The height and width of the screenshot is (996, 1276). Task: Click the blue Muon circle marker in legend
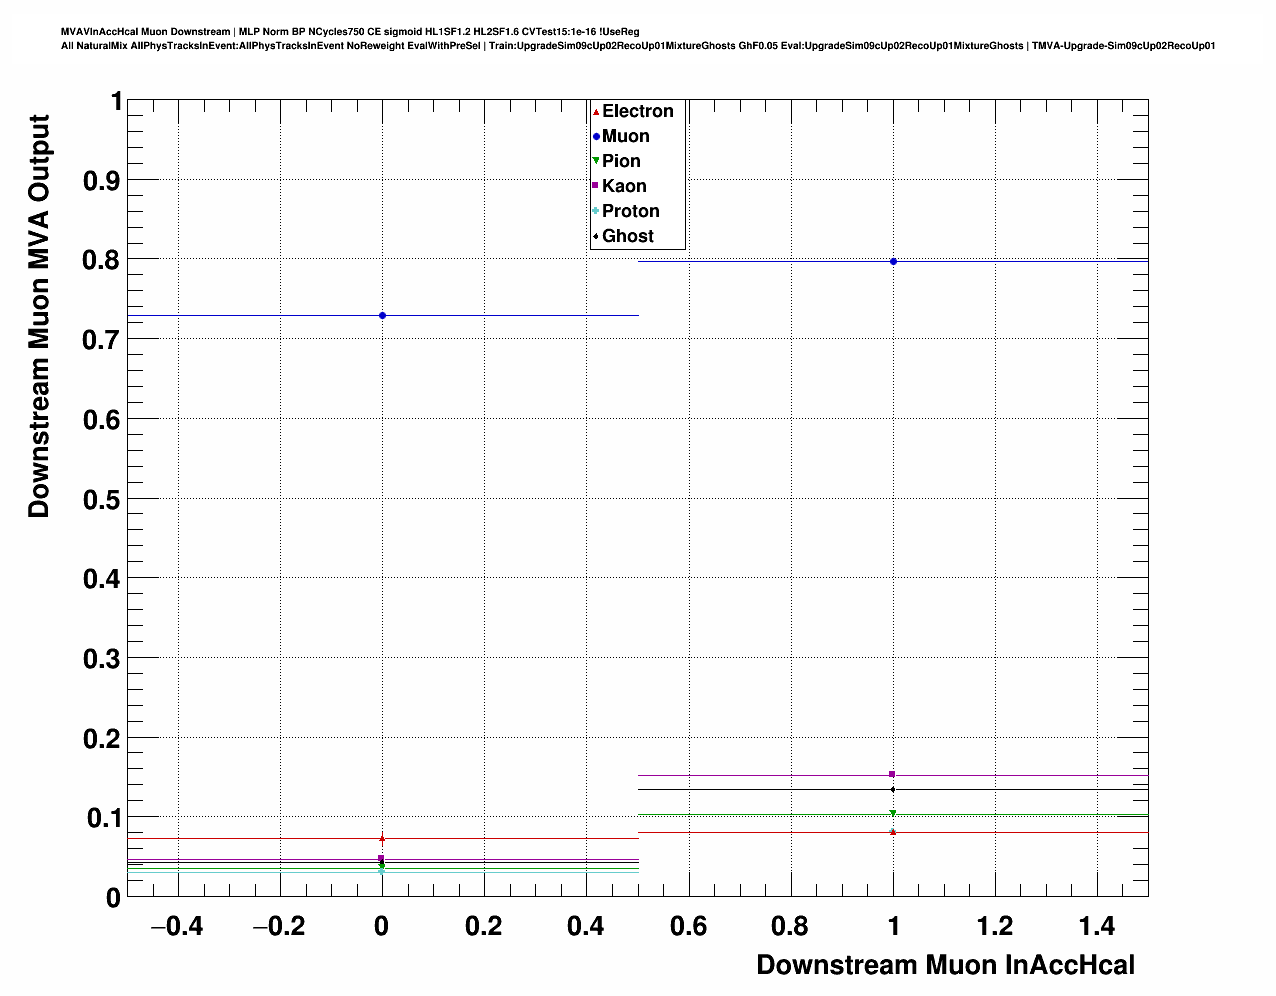[x=596, y=137]
